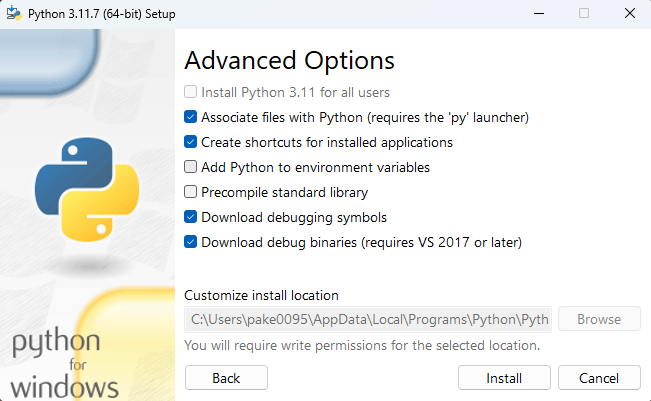Image resolution: width=651 pixels, height=401 pixels.
Task: Uncheck Associate files with Python
Action: tap(191, 117)
